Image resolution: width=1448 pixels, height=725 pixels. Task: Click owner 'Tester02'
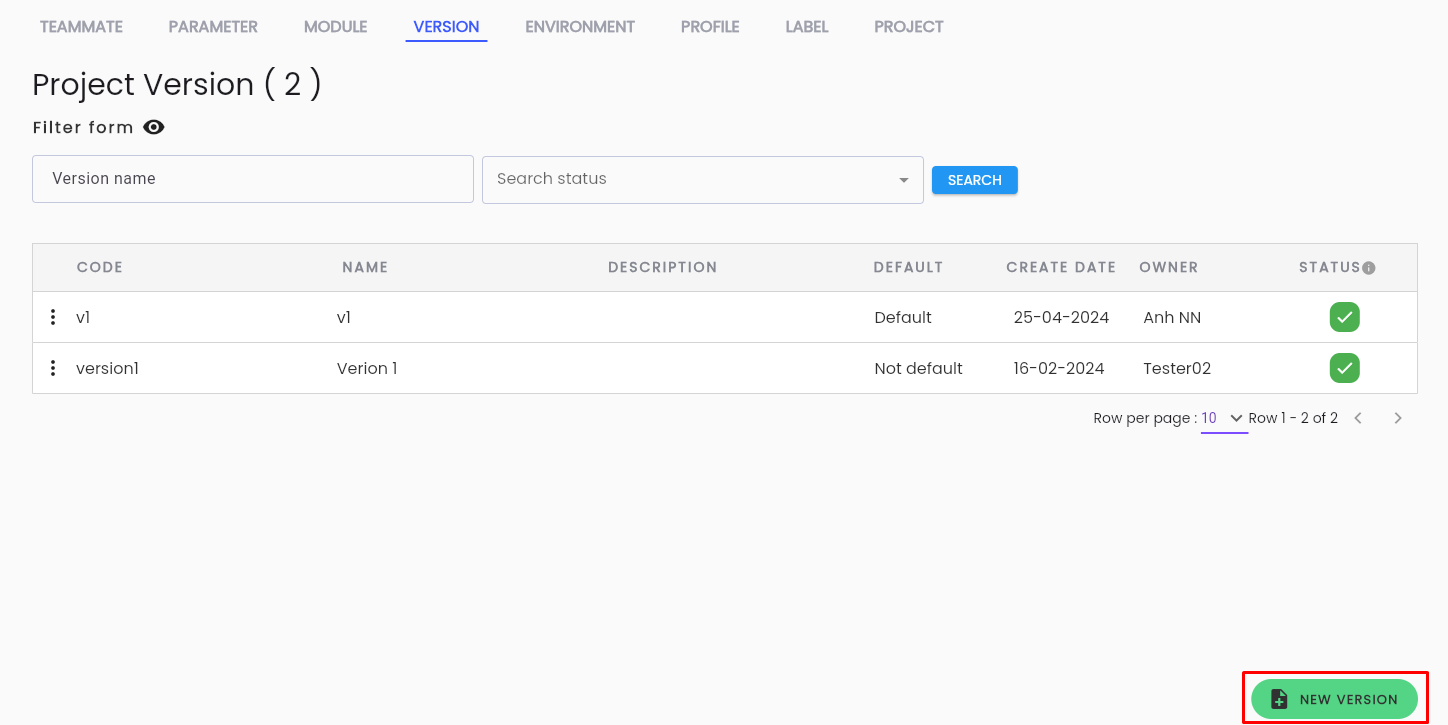click(1177, 368)
